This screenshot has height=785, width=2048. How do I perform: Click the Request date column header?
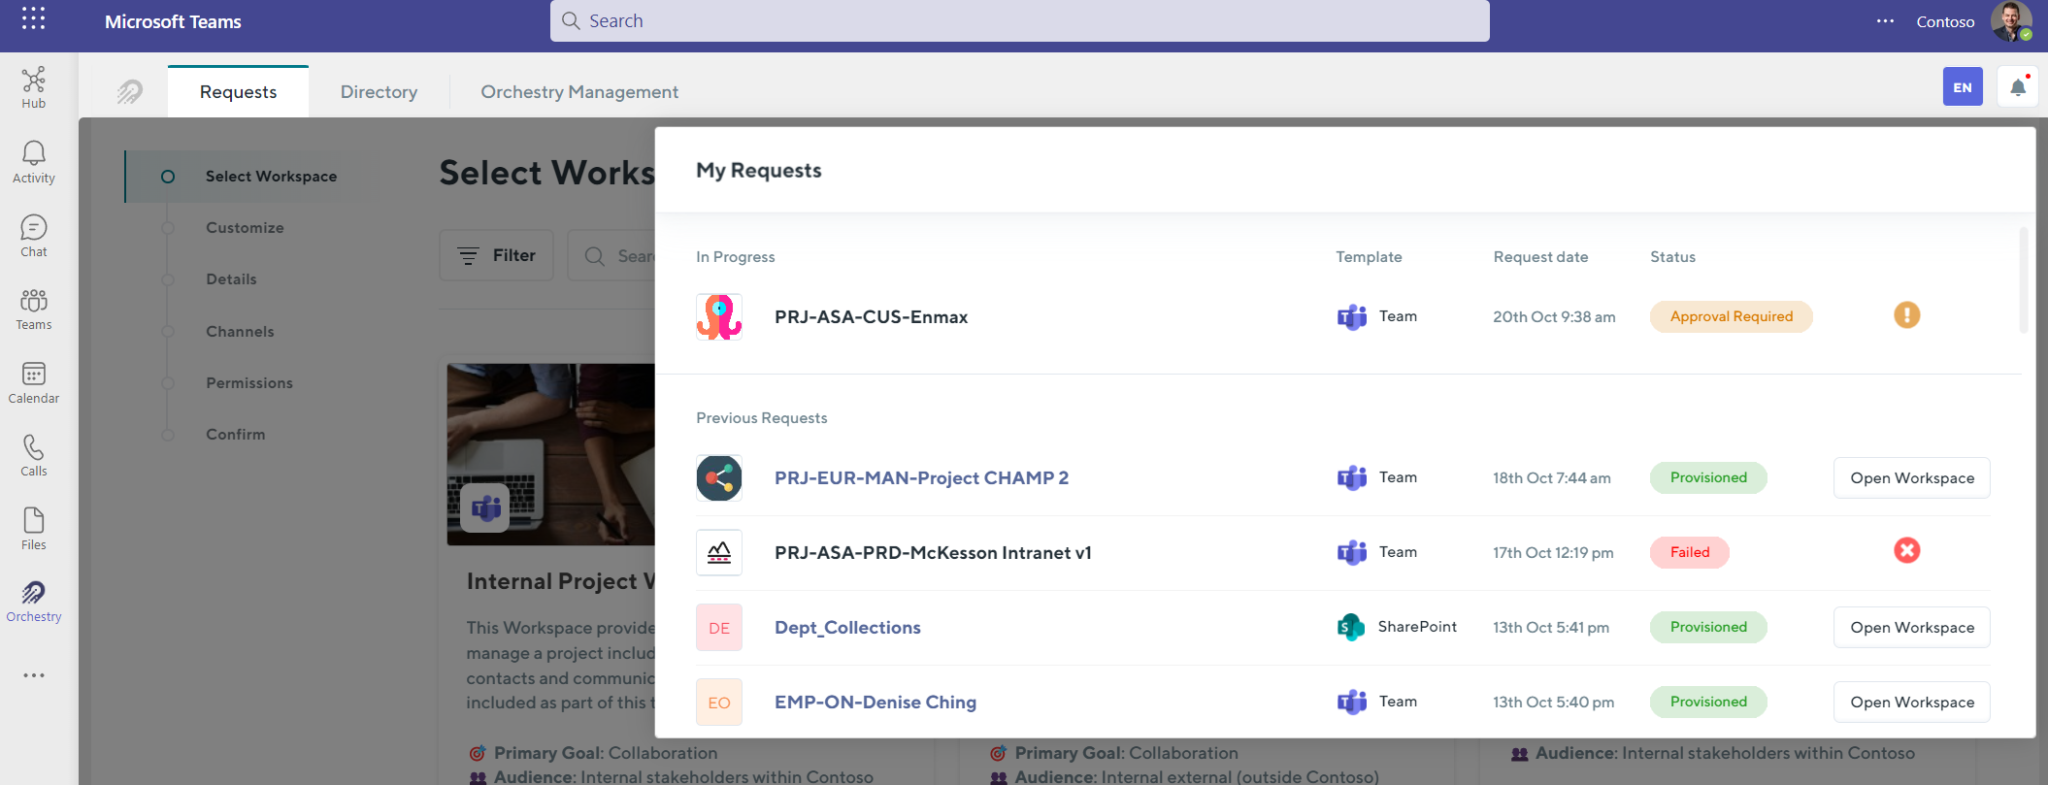click(1540, 257)
